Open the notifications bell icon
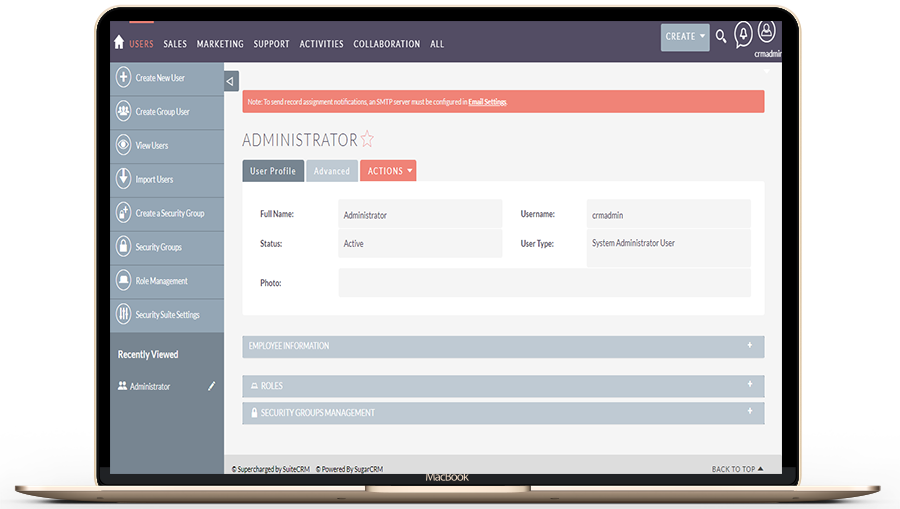 (x=743, y=34)
